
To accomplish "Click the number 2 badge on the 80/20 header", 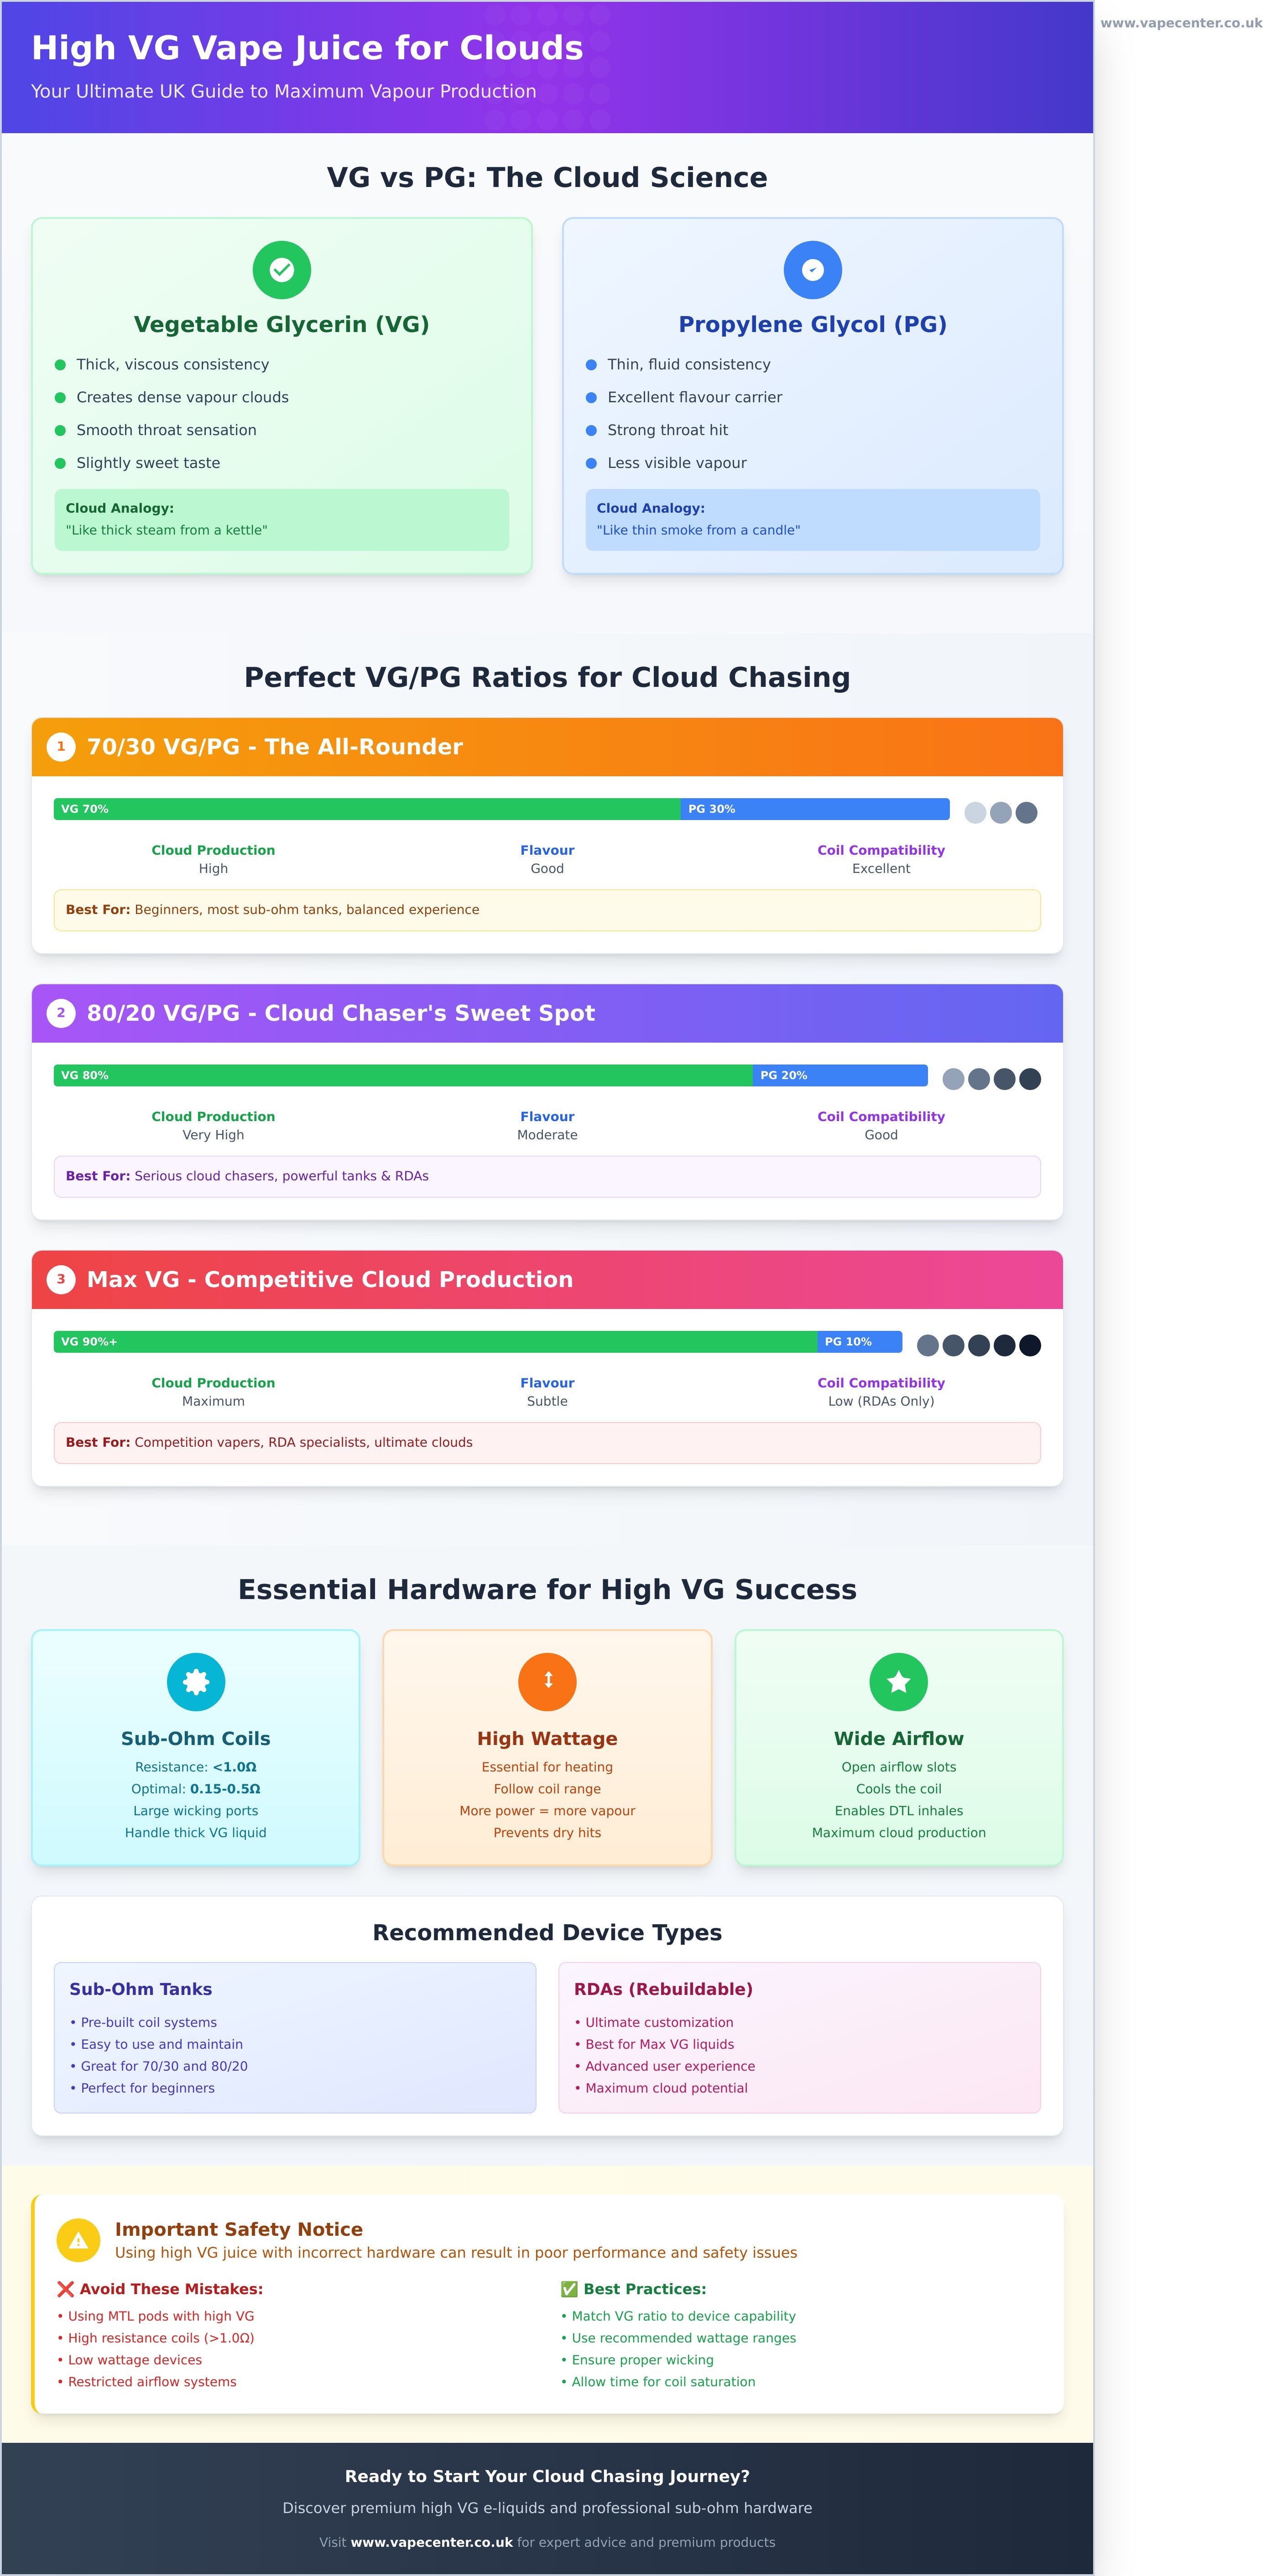I will point(61,1013).
